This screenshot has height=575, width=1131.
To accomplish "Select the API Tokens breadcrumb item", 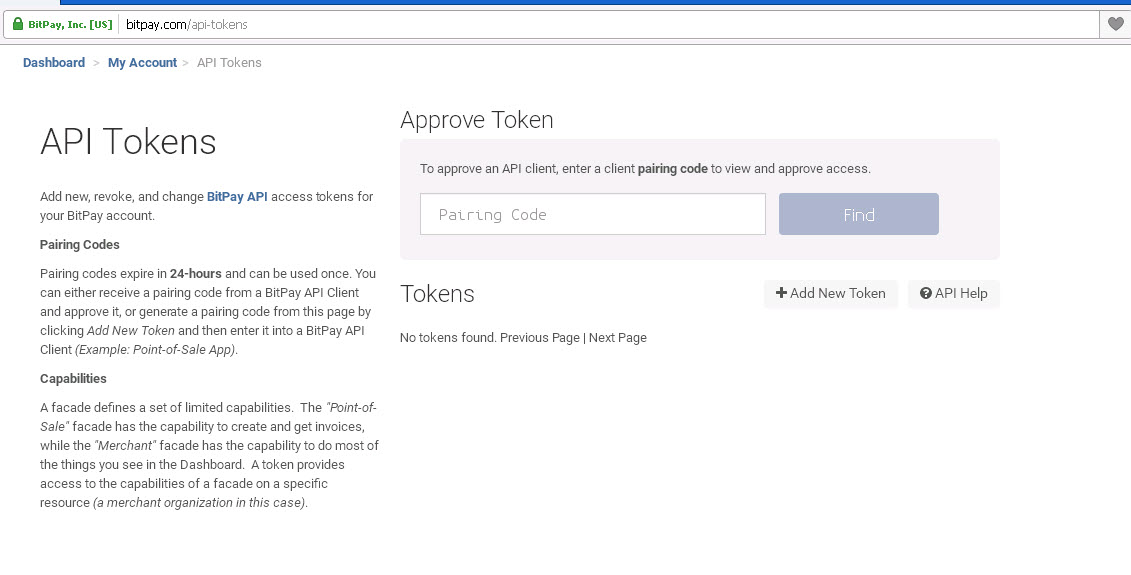I will 229,62.
